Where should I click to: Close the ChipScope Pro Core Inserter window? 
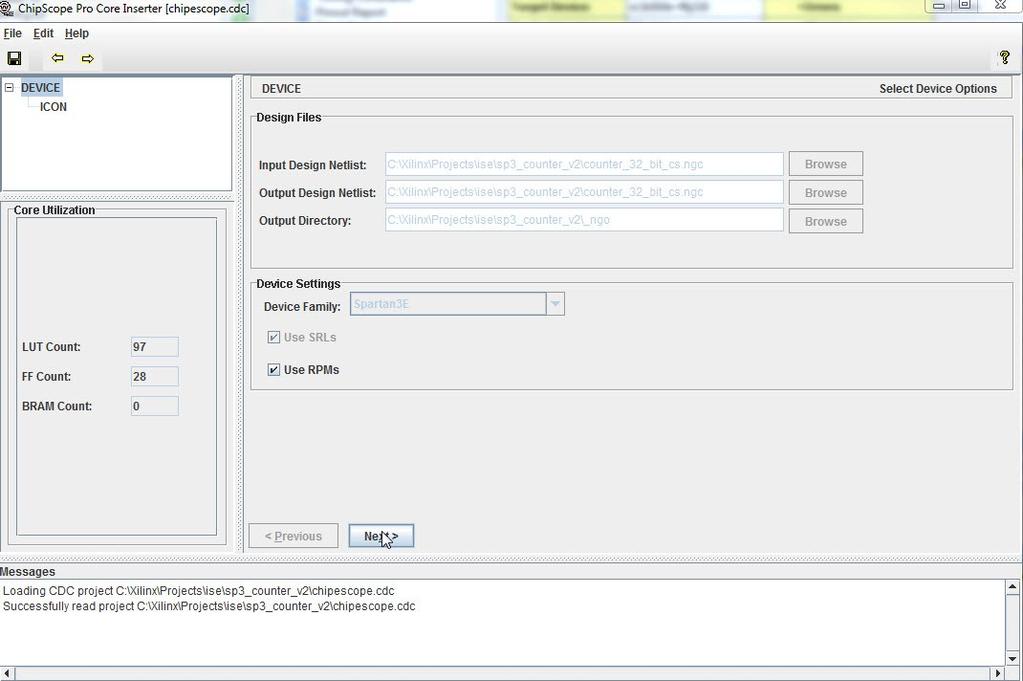point(1001,5)
